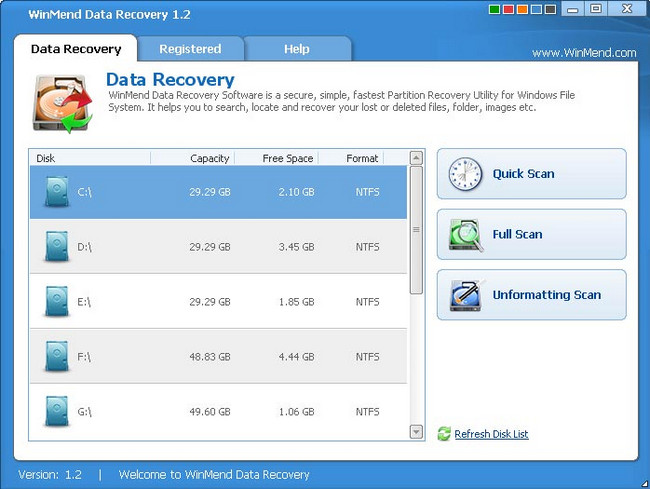This screenshot has width=650, height=489.
Task: Click the Refresh Disk List link
Action: coord(491,434)
